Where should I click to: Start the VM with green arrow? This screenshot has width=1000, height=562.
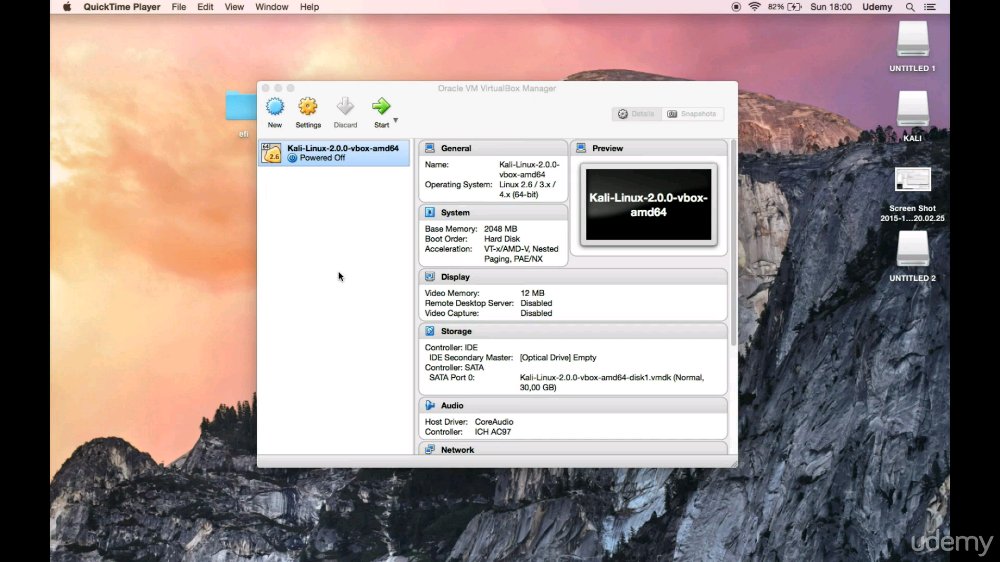tap(381, 107)
